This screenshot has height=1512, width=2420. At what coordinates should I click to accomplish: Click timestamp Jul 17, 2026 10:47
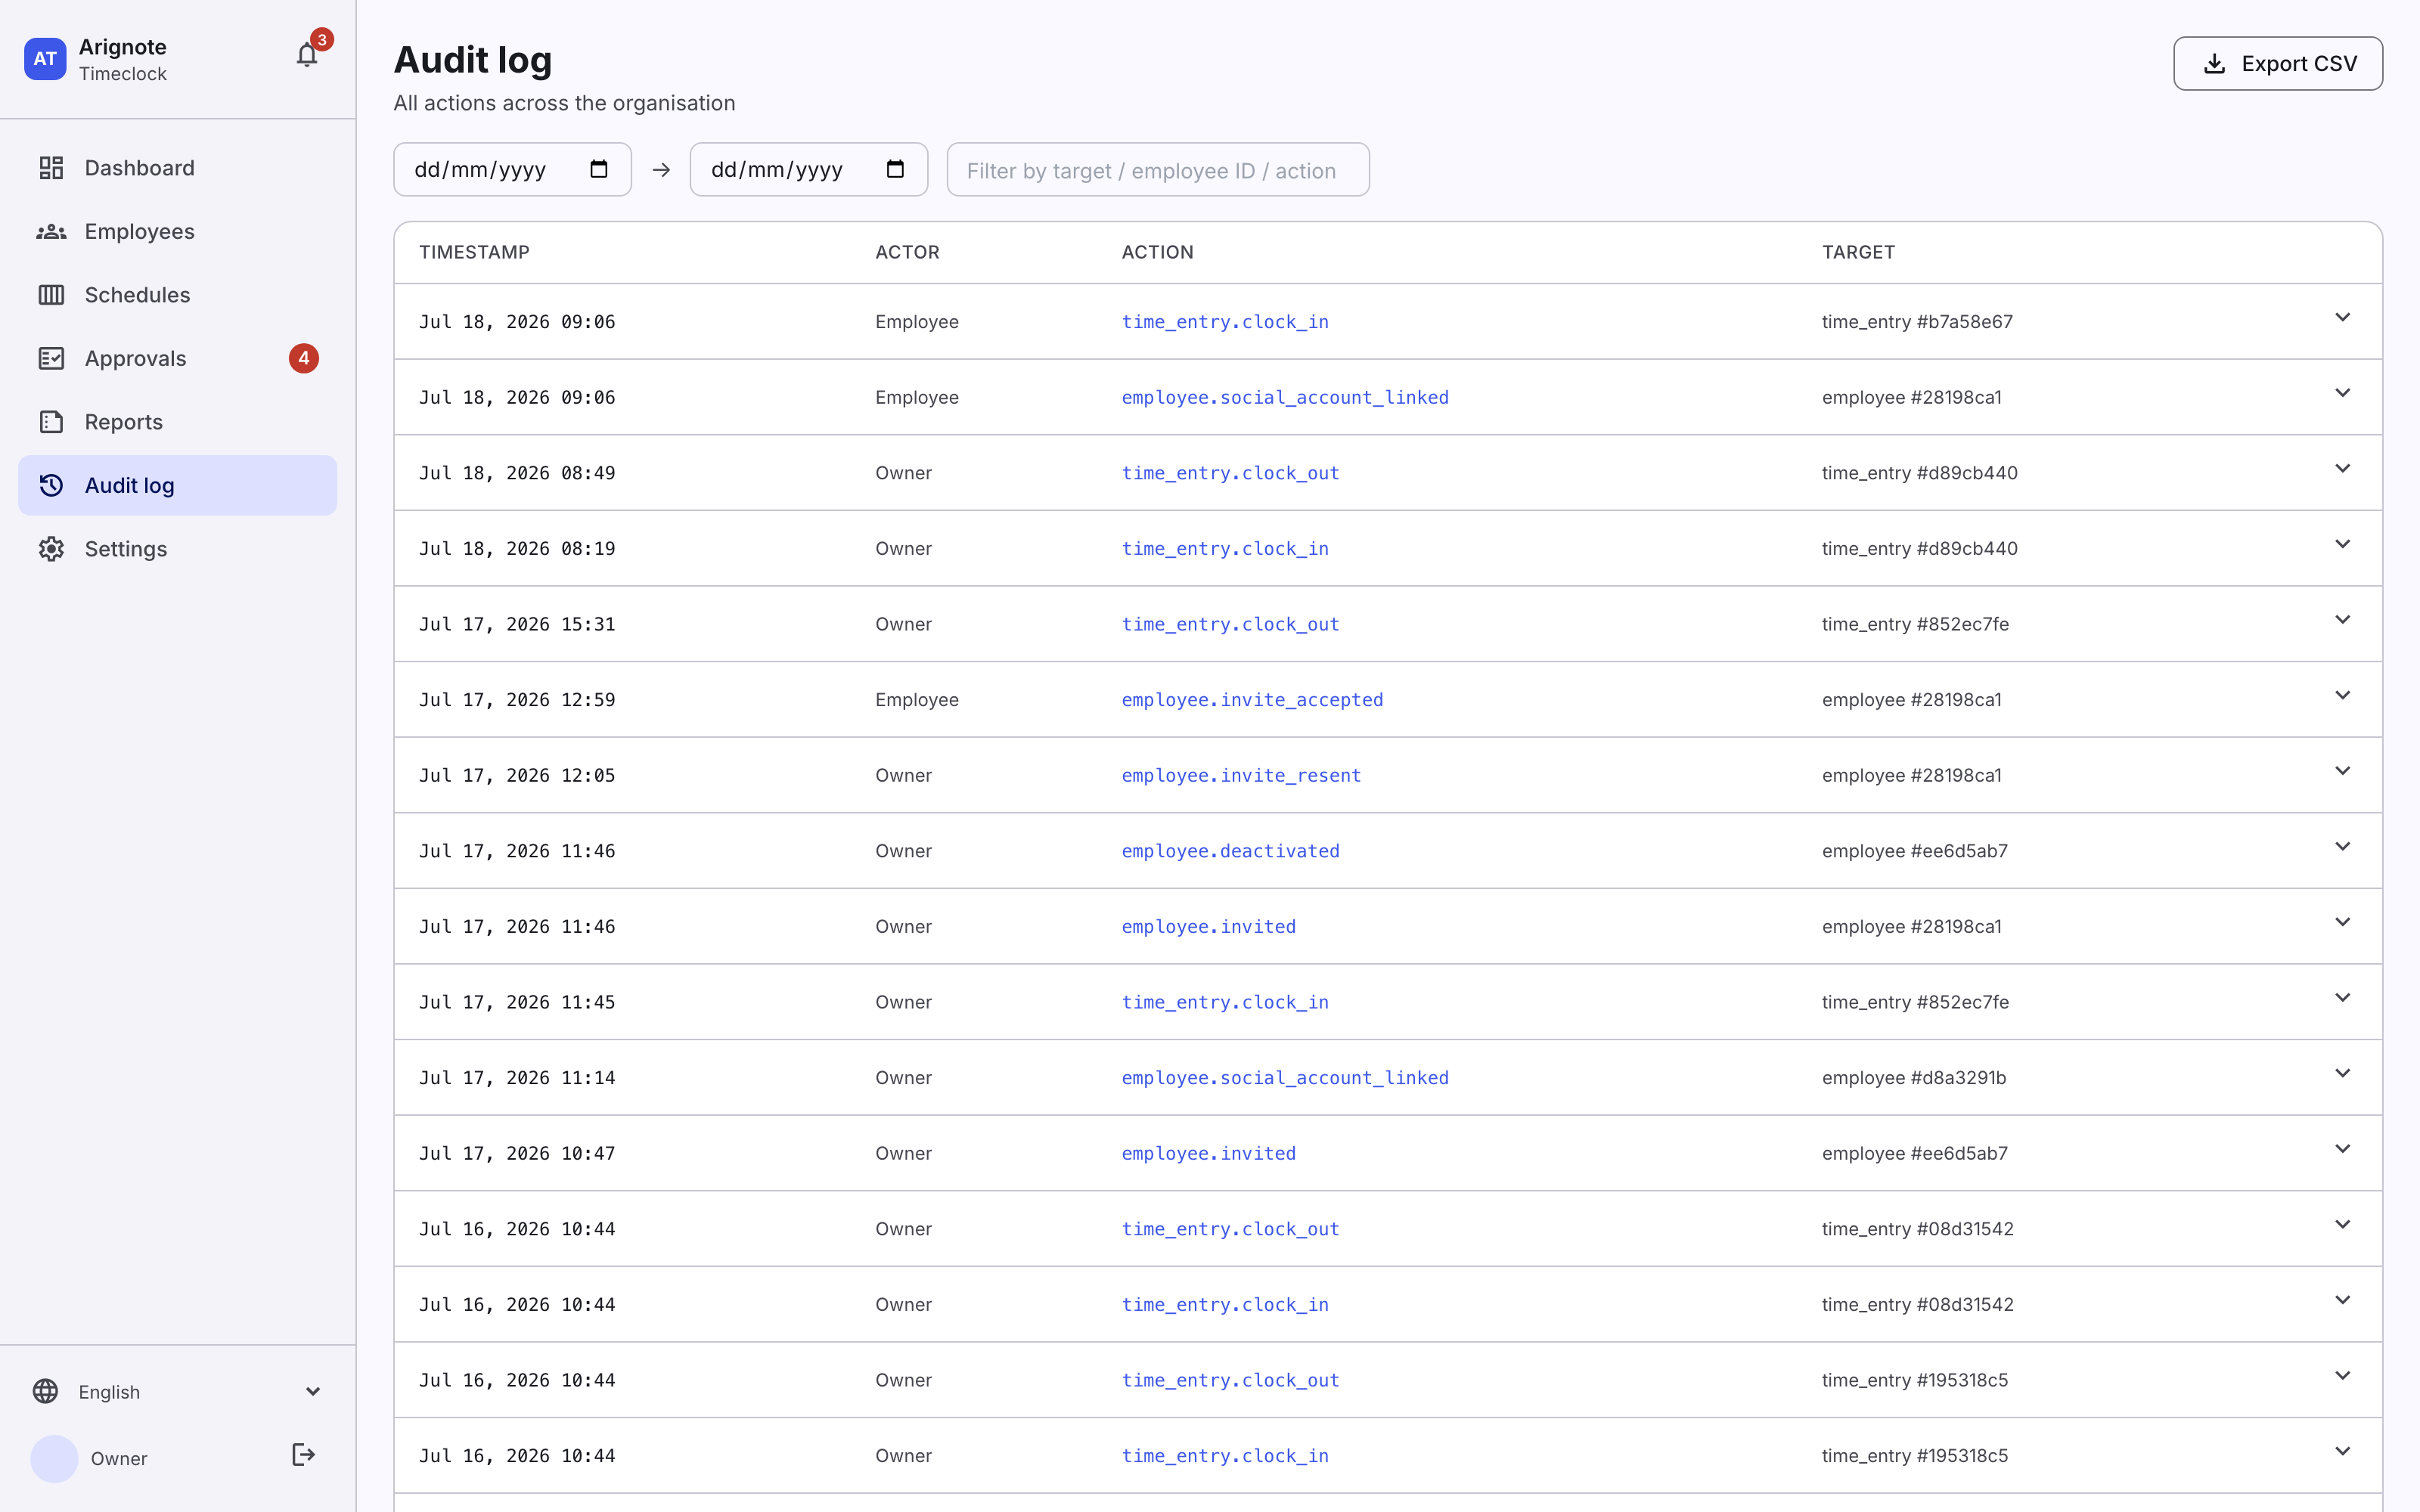(517, 1154)
